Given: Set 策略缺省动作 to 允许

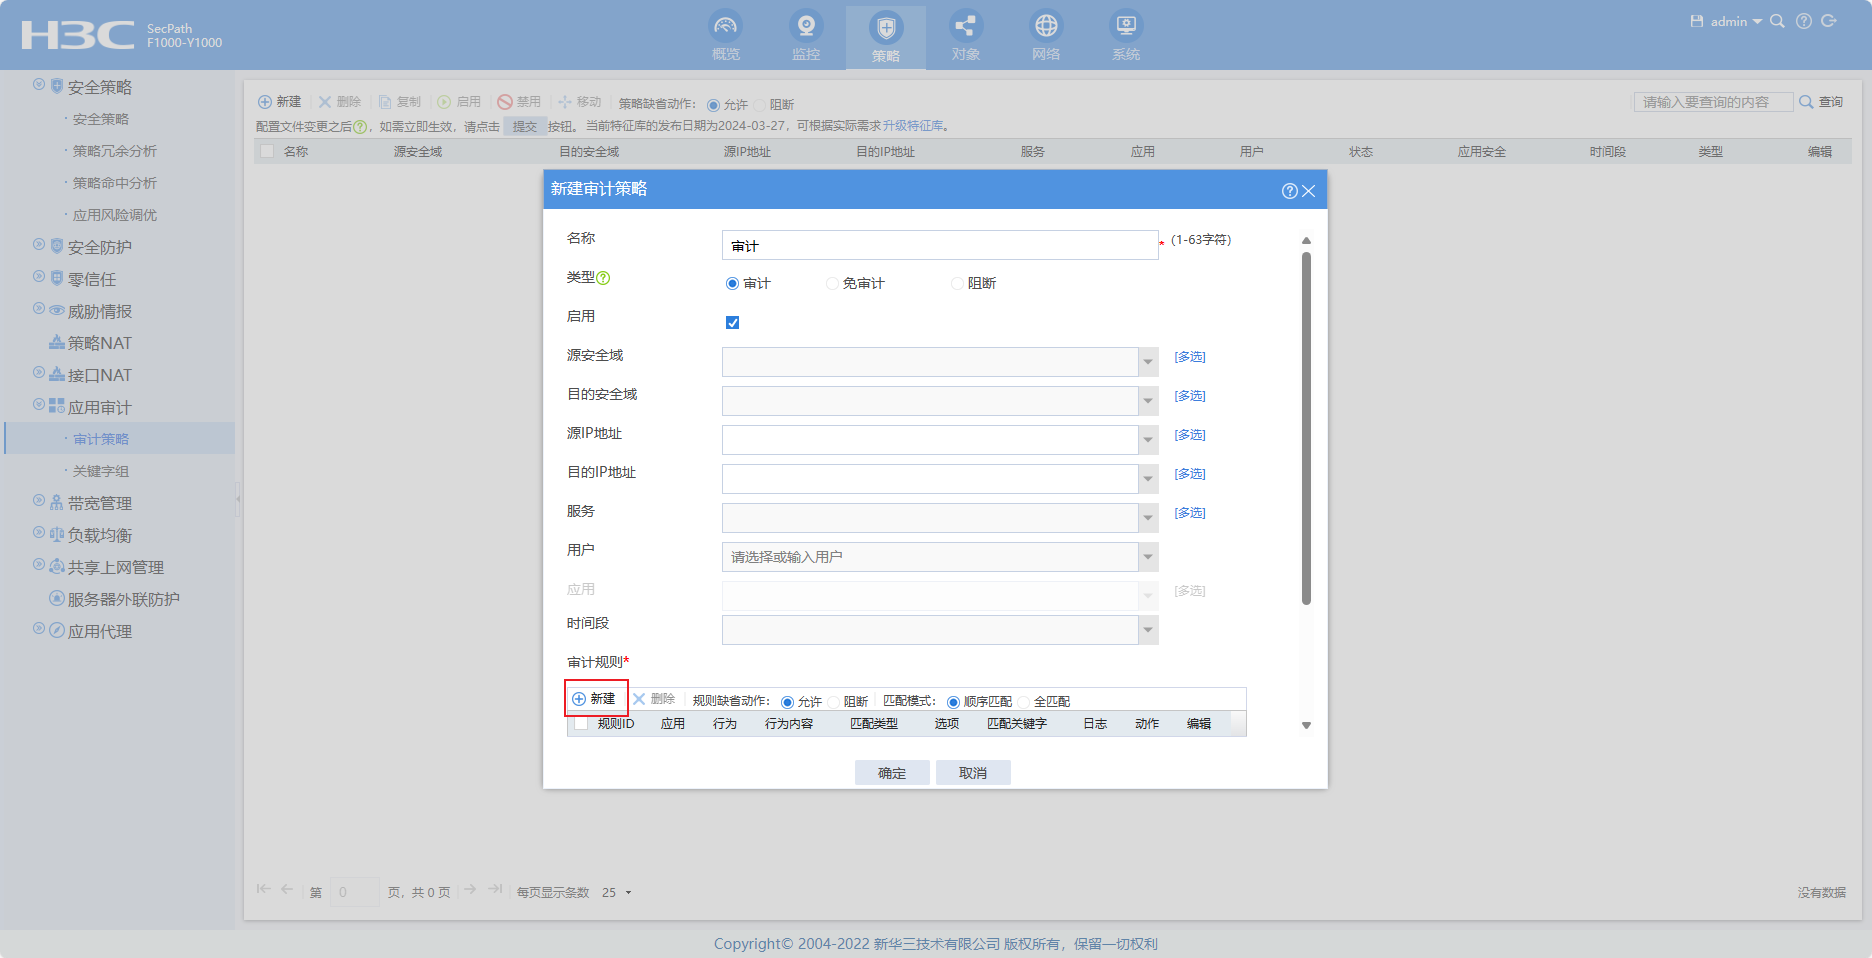Looking at the screenshot, I should [713, 105].
